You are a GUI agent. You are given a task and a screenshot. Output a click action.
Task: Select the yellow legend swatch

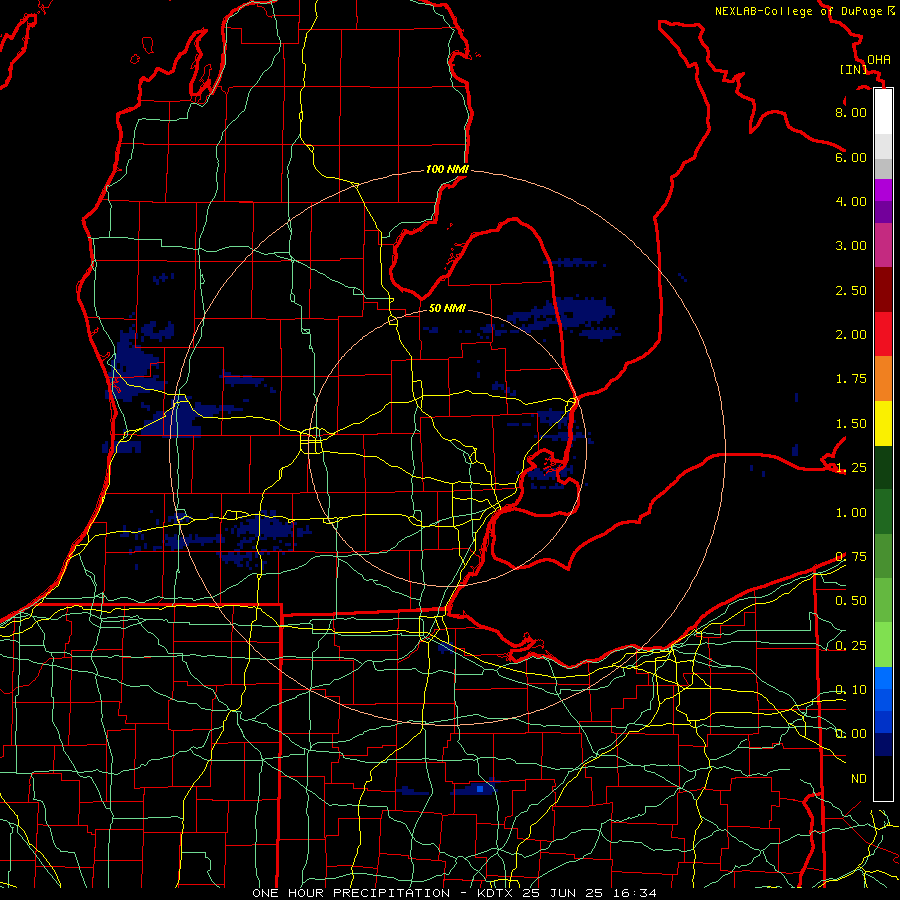tap(883, 423)
